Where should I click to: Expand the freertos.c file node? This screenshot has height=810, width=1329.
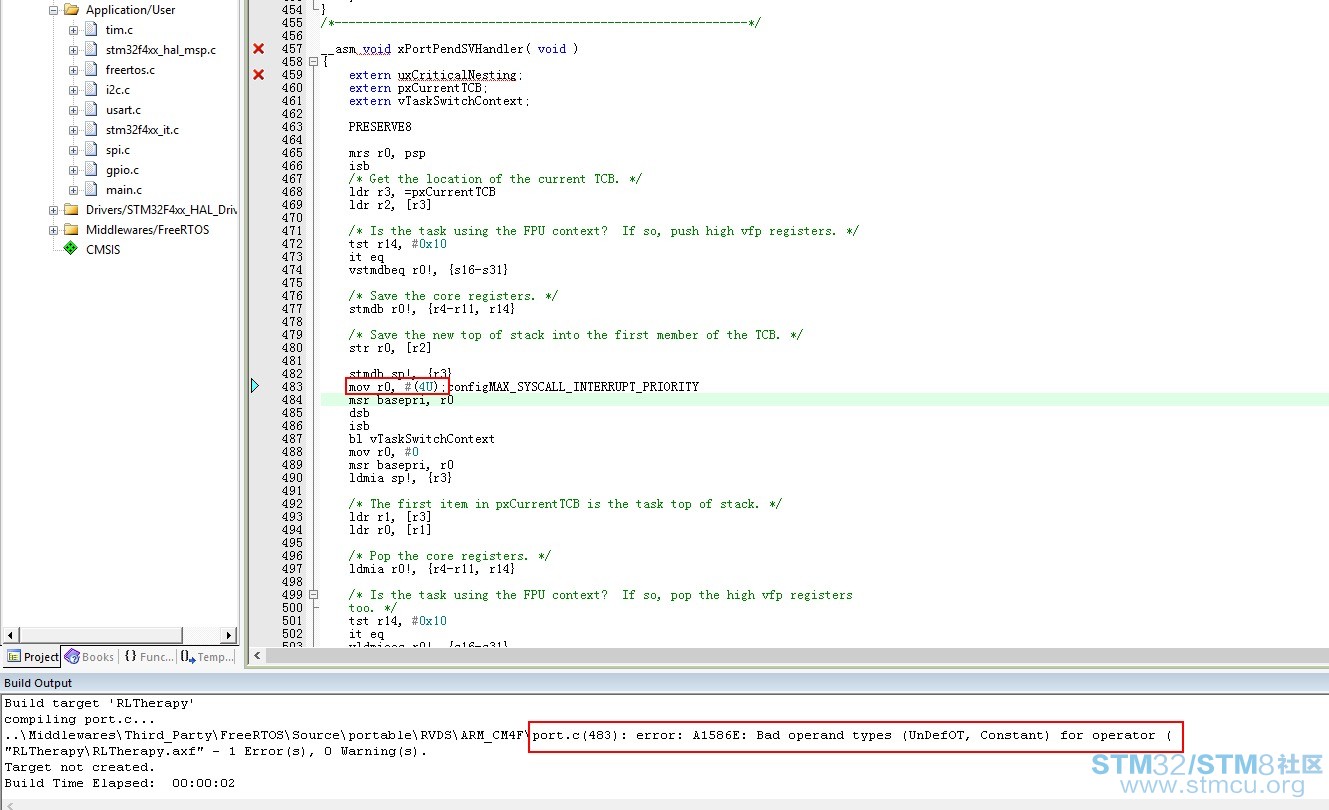coord(73,70)
